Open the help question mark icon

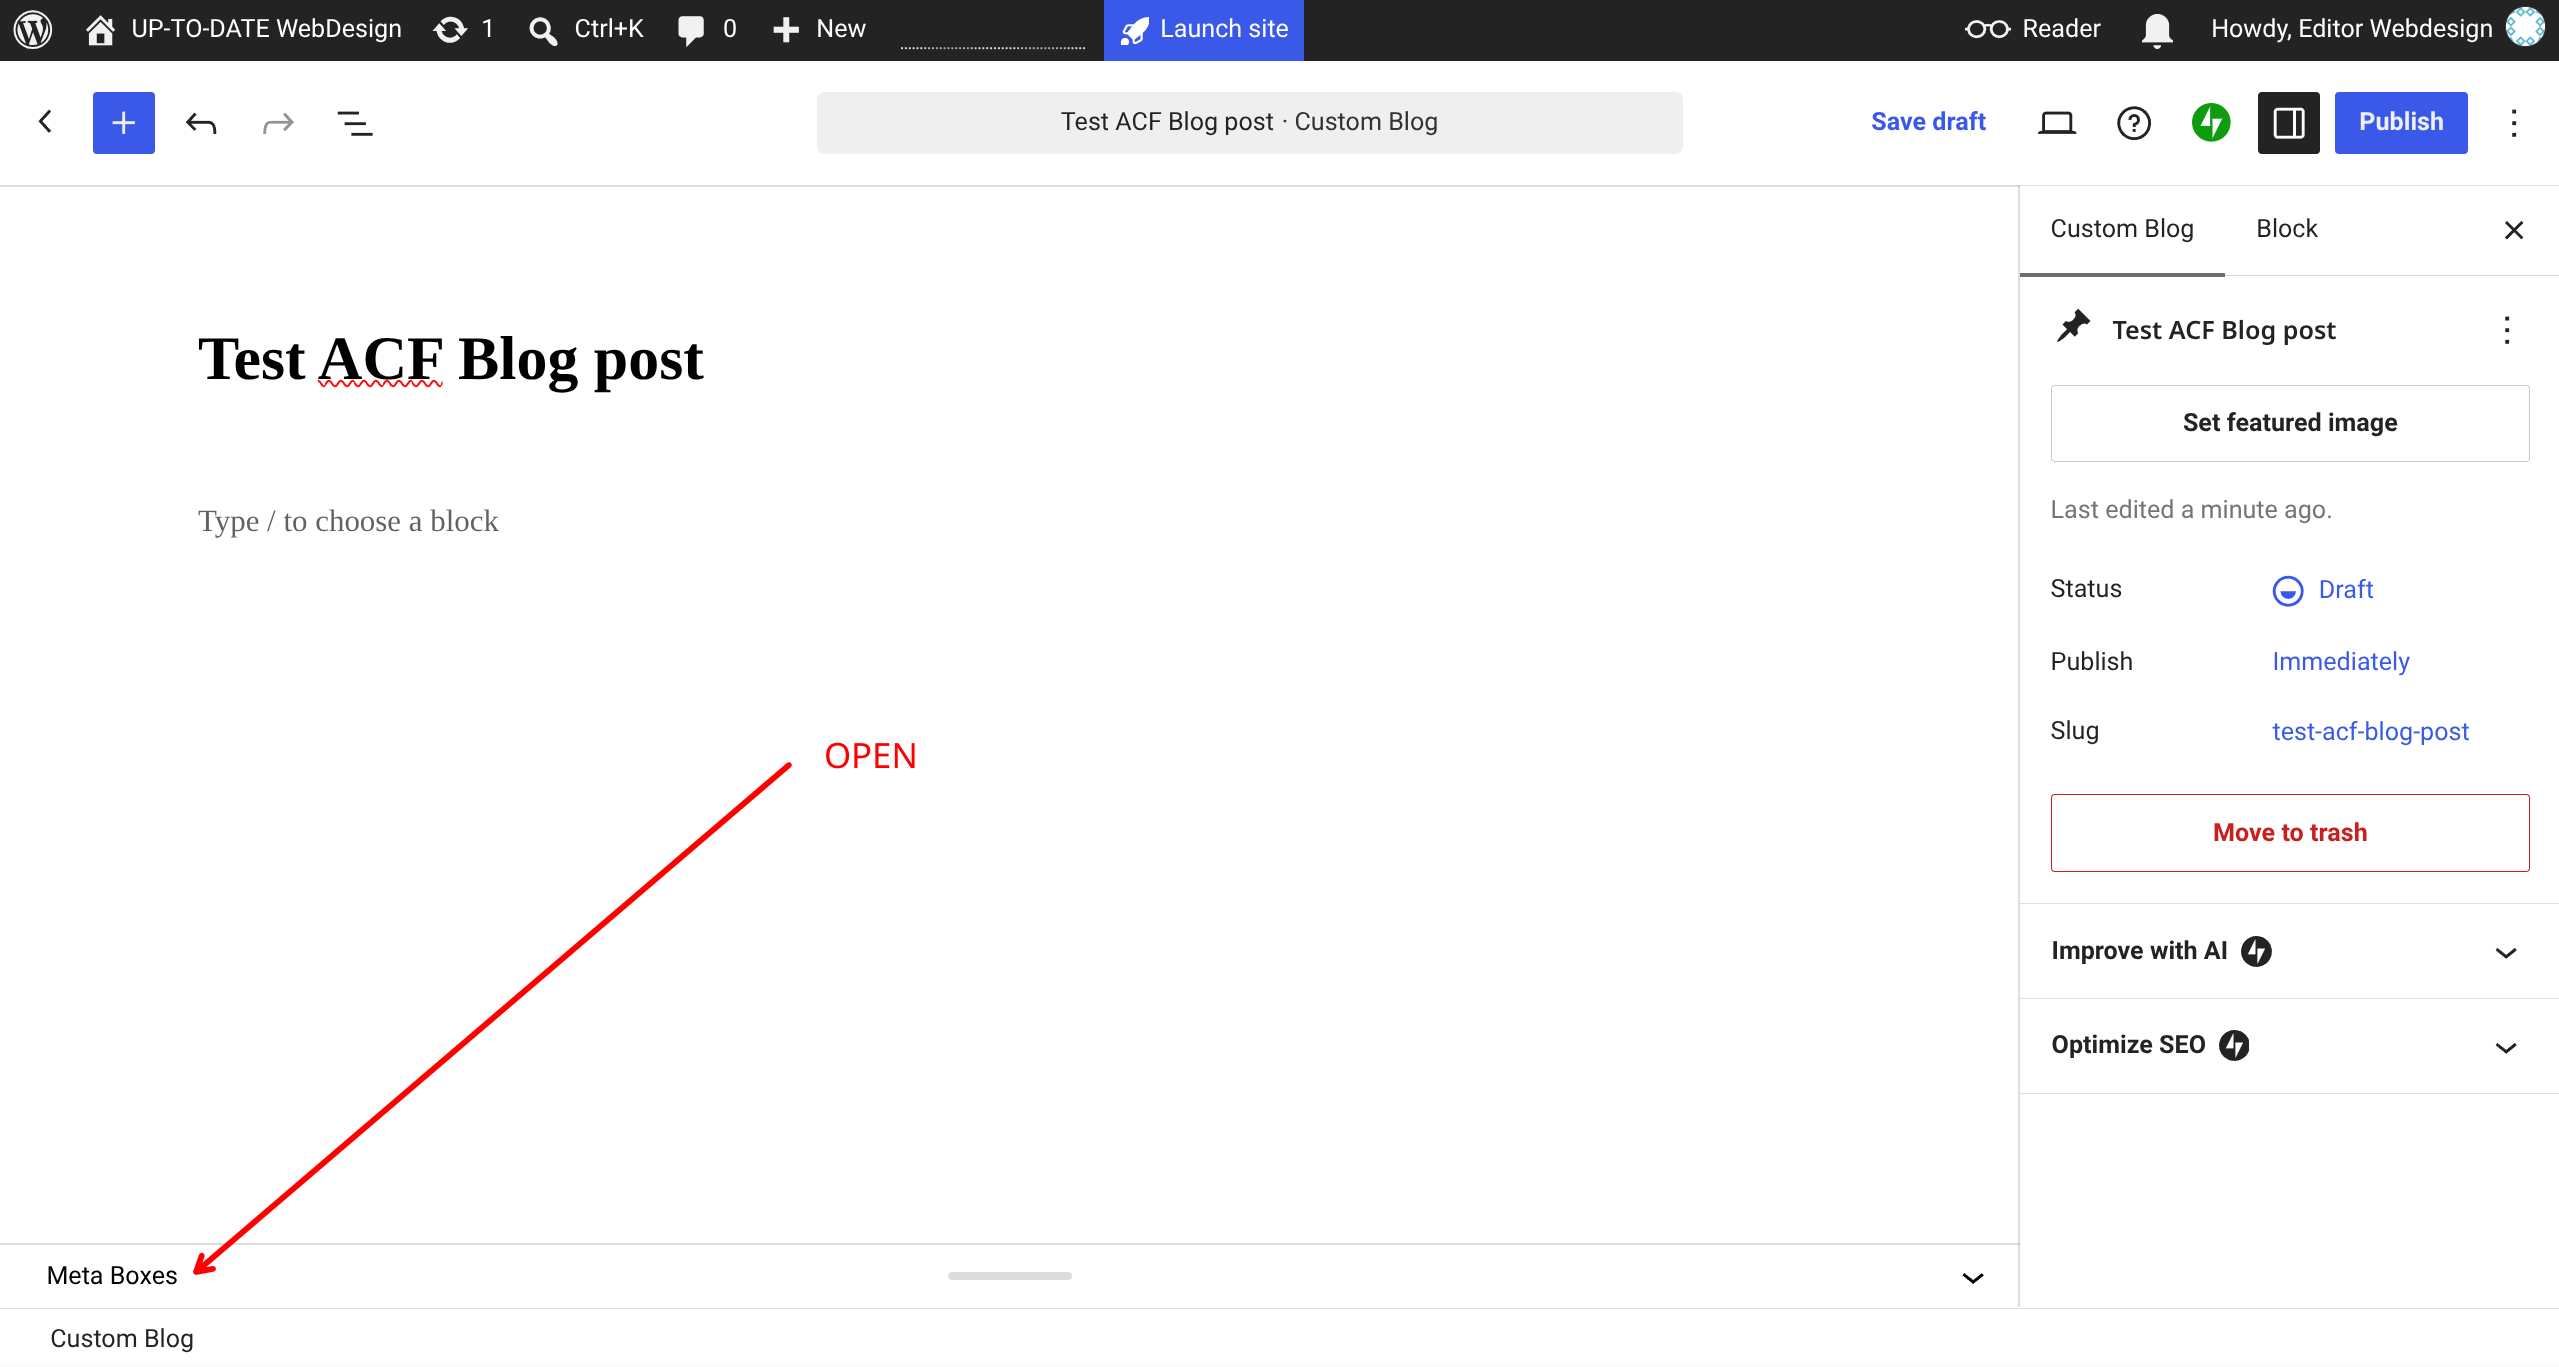pyautogui.click(x=2133, y=122)
